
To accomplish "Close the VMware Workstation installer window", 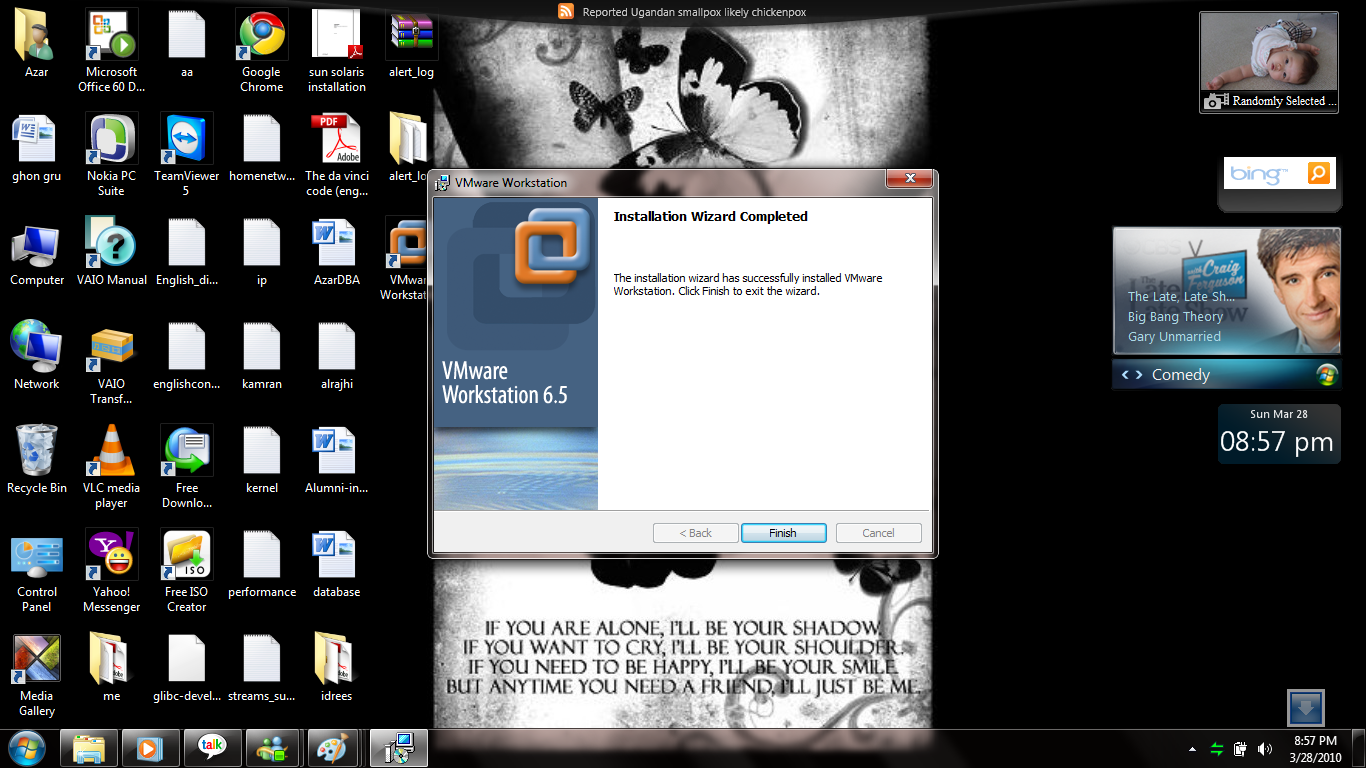I will 910,179.
